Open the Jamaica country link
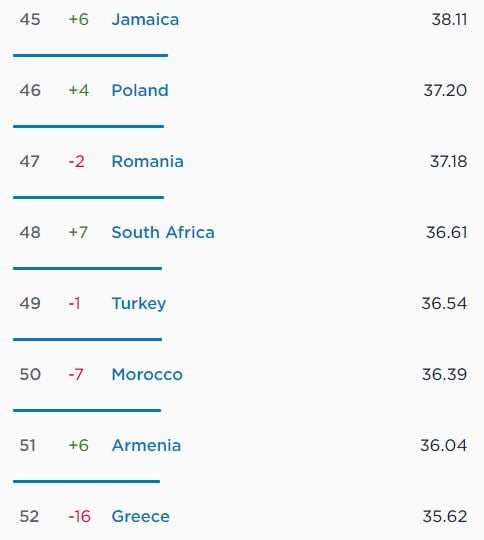 point(145,20)
